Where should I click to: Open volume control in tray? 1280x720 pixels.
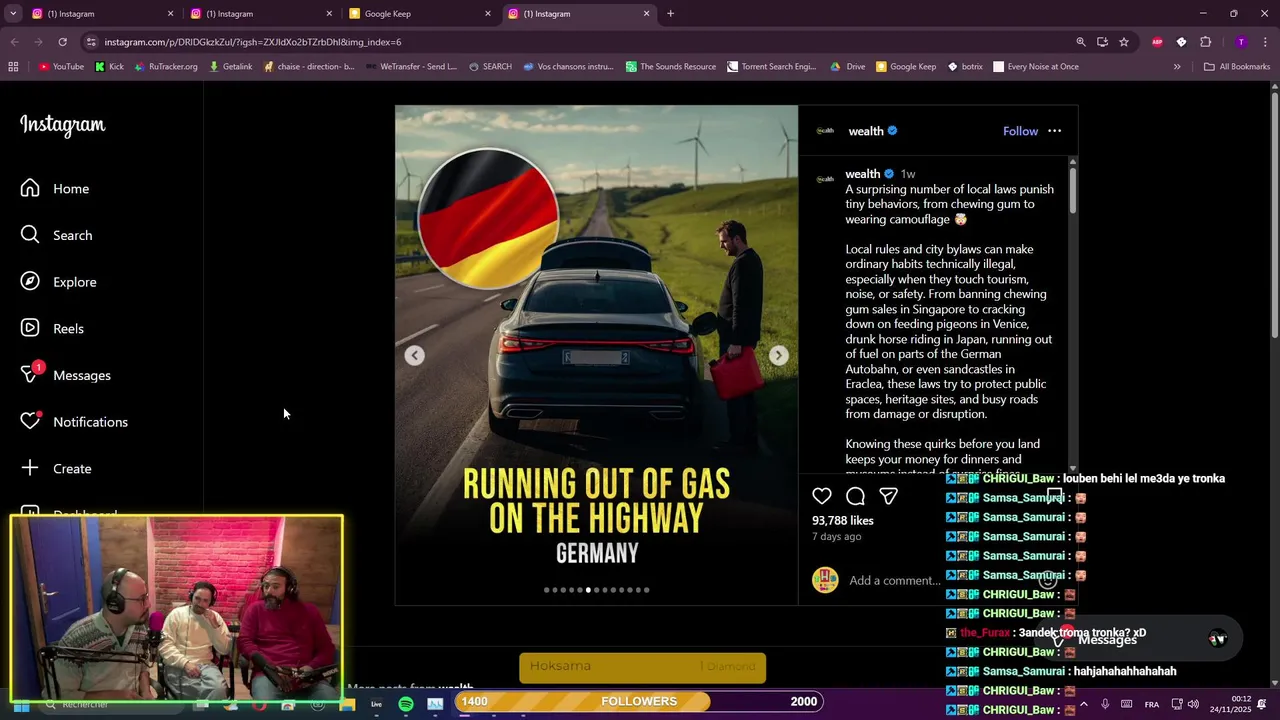pyautogui.click(x=1193, y=704)
